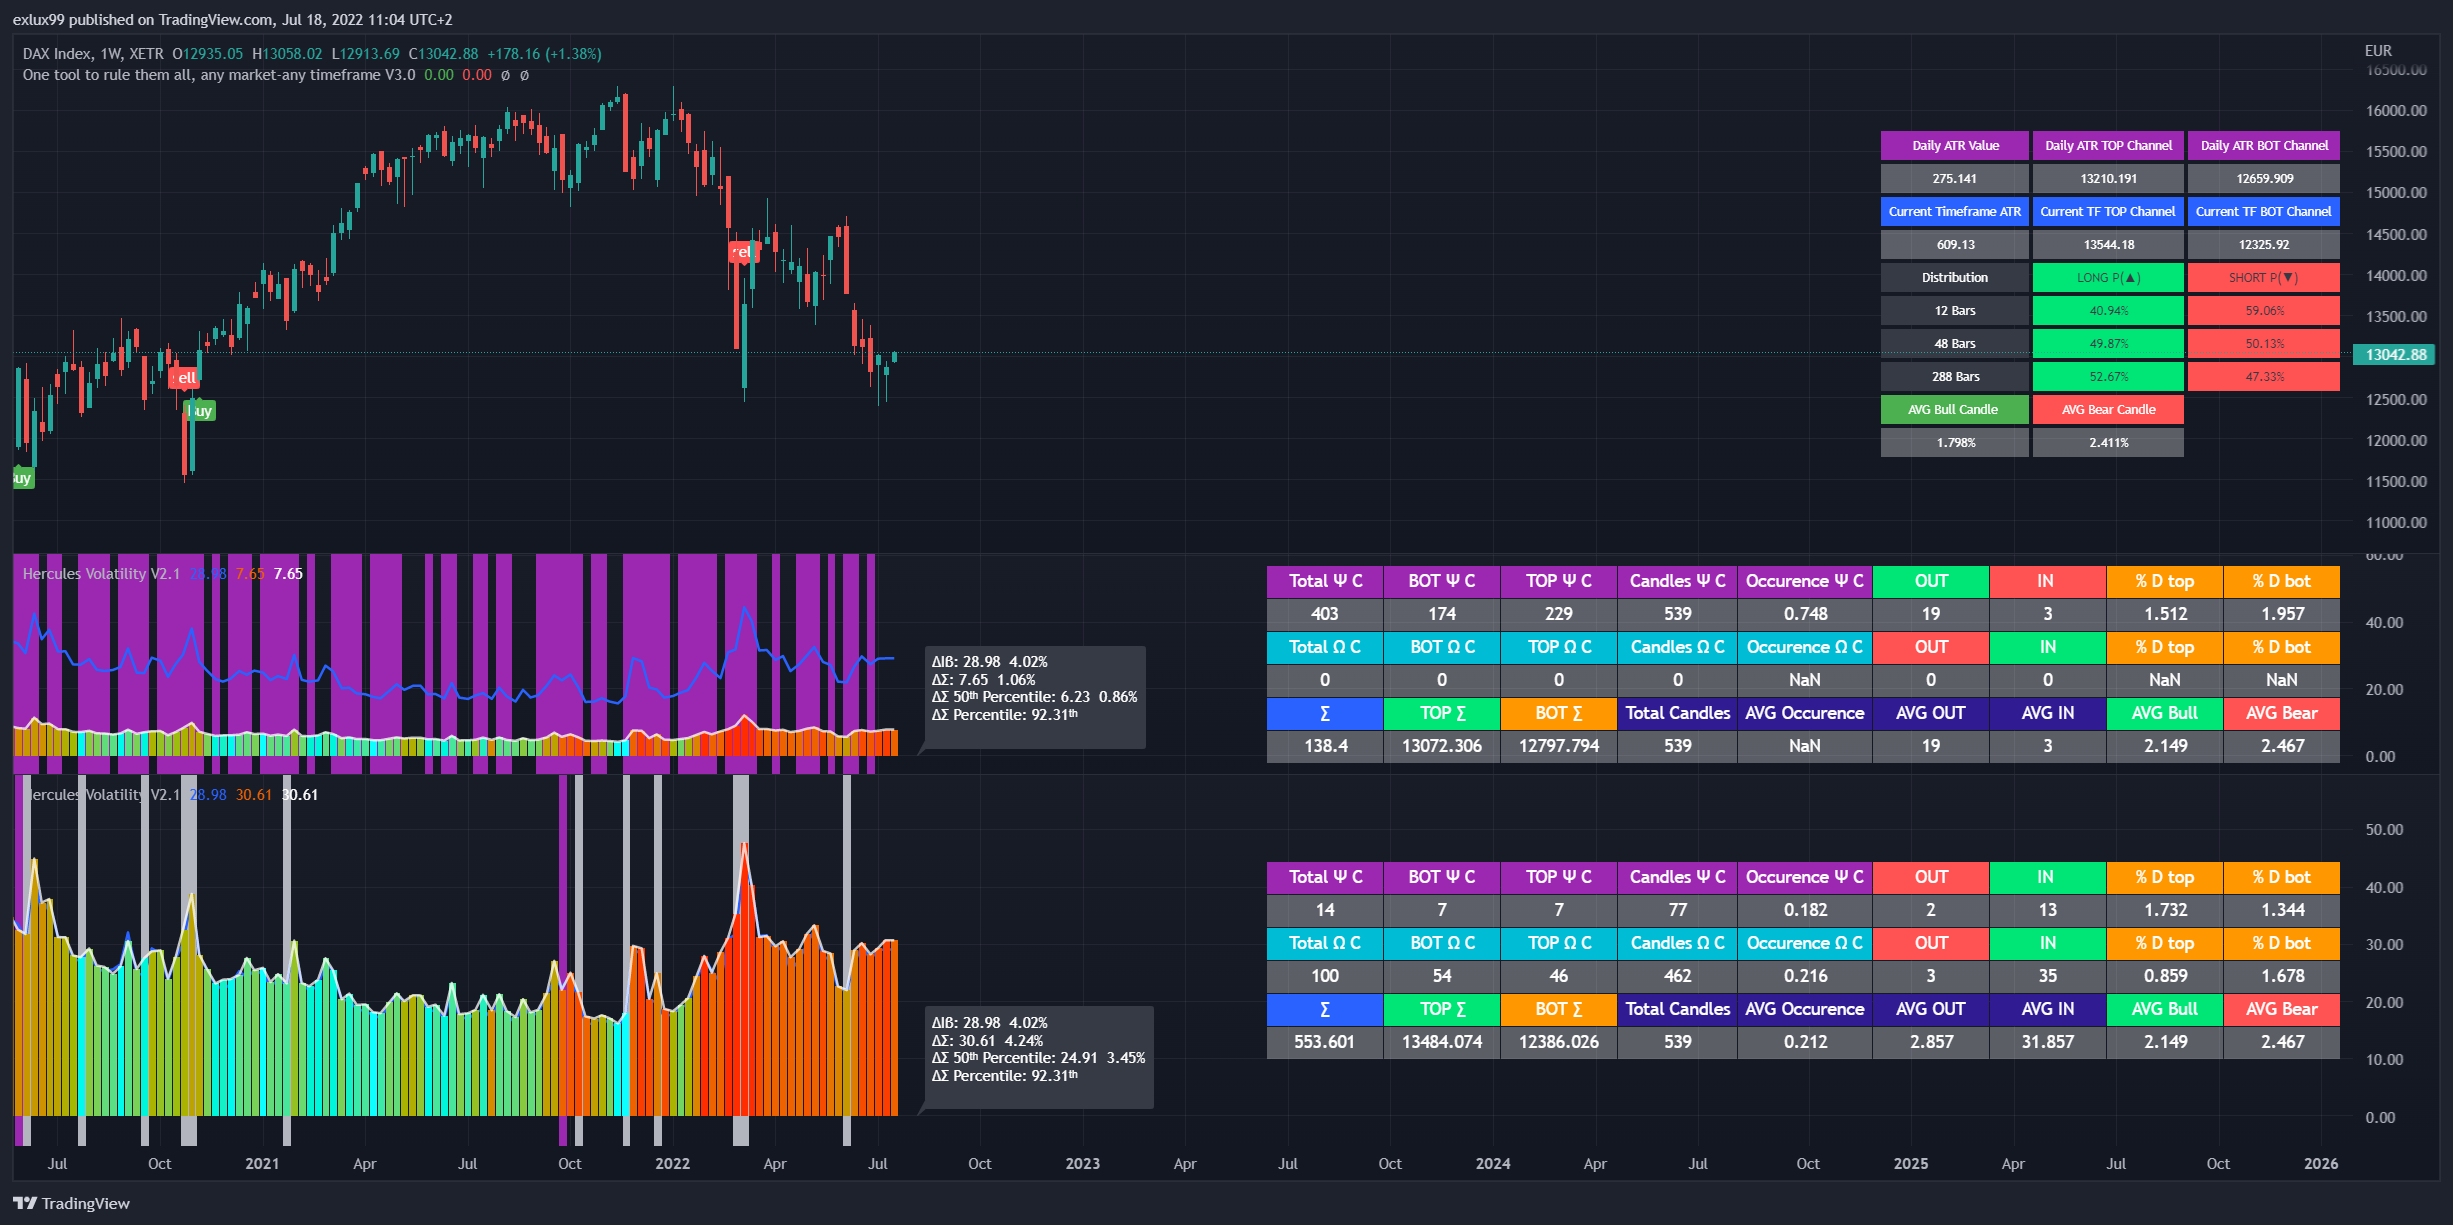This screenshot has height=1225, width=2453.
Task: Click the green LONG P(▲) distribution cell
Action: point(2108,278)
